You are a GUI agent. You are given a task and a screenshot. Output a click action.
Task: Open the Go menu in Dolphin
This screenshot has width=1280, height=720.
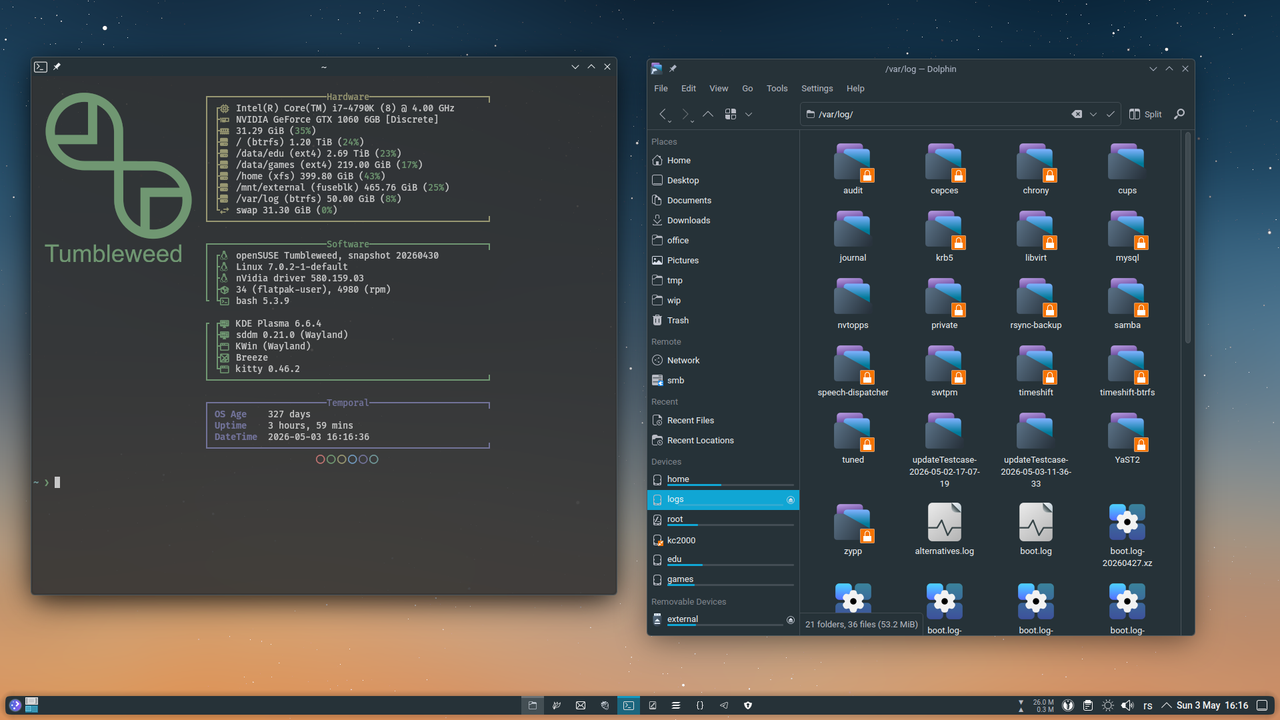(x=747, y=88)
